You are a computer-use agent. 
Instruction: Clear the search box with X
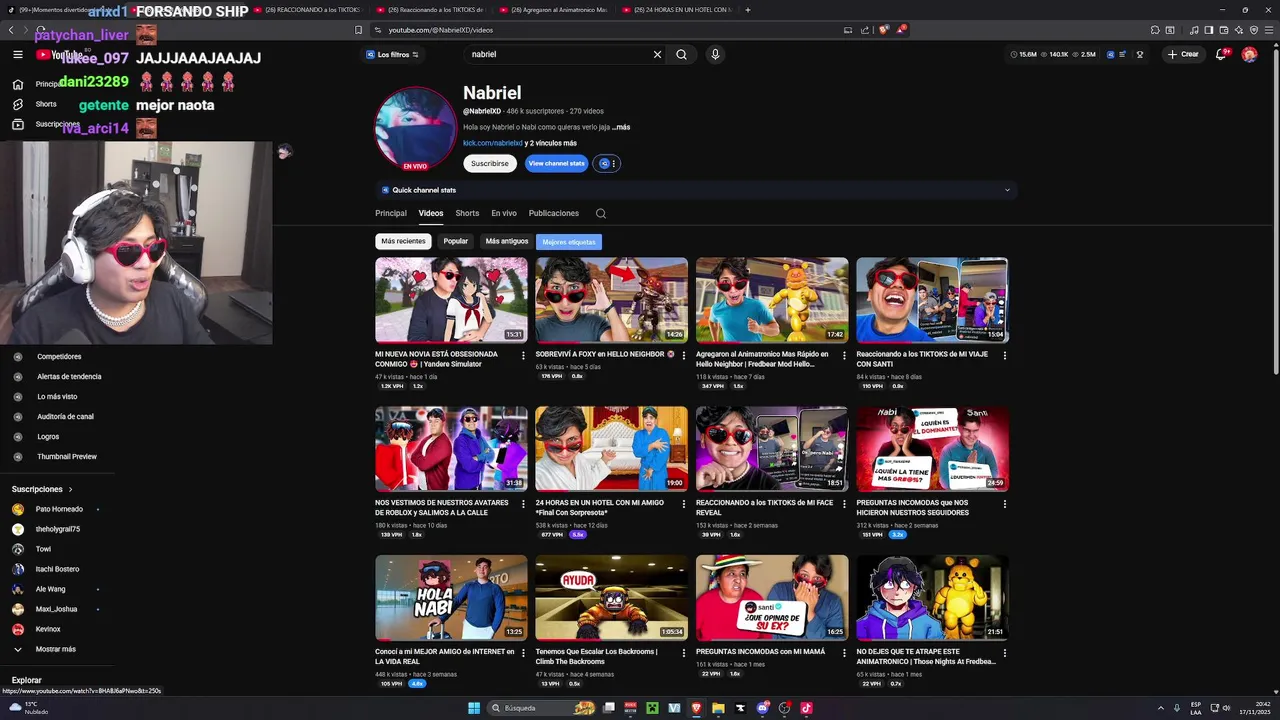tap(657, 54)
